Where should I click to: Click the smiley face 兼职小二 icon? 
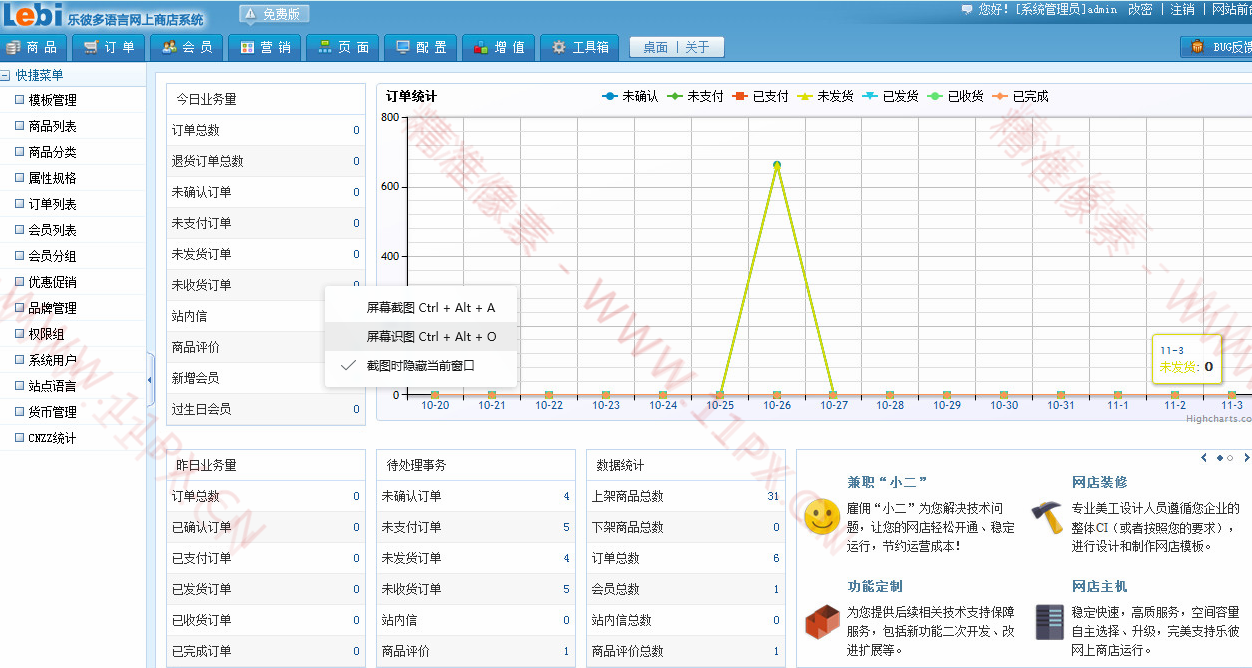coord(822,516)
